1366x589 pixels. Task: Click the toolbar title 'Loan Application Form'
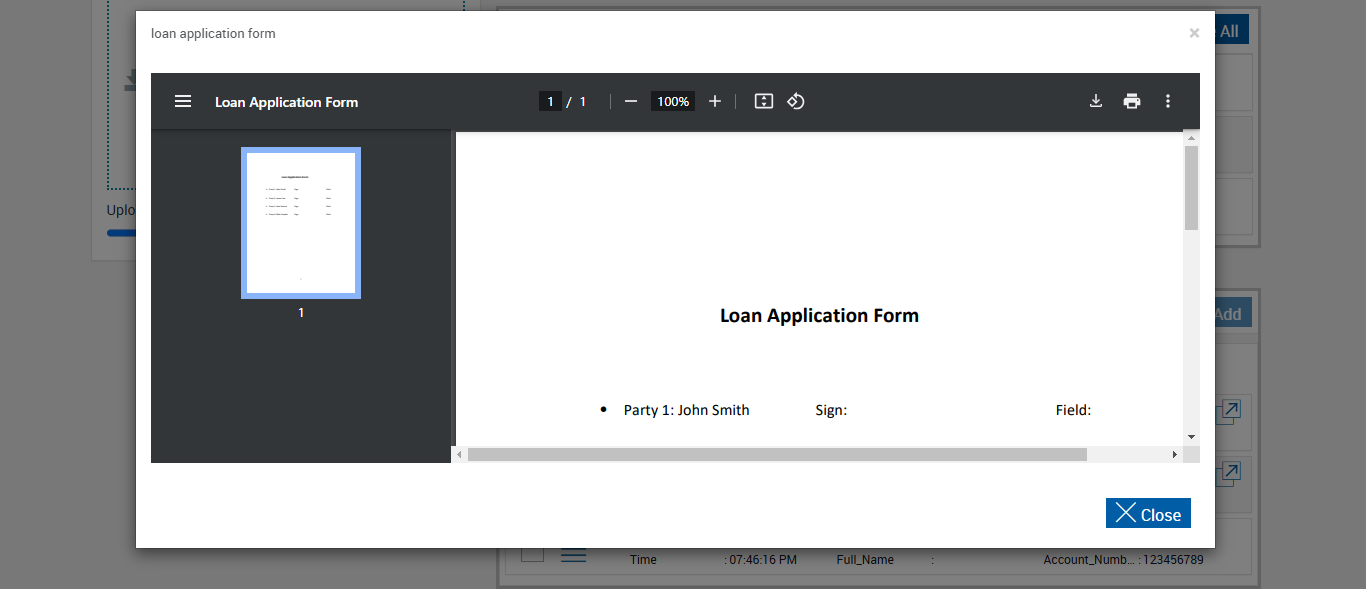click(x=286, y=102)
